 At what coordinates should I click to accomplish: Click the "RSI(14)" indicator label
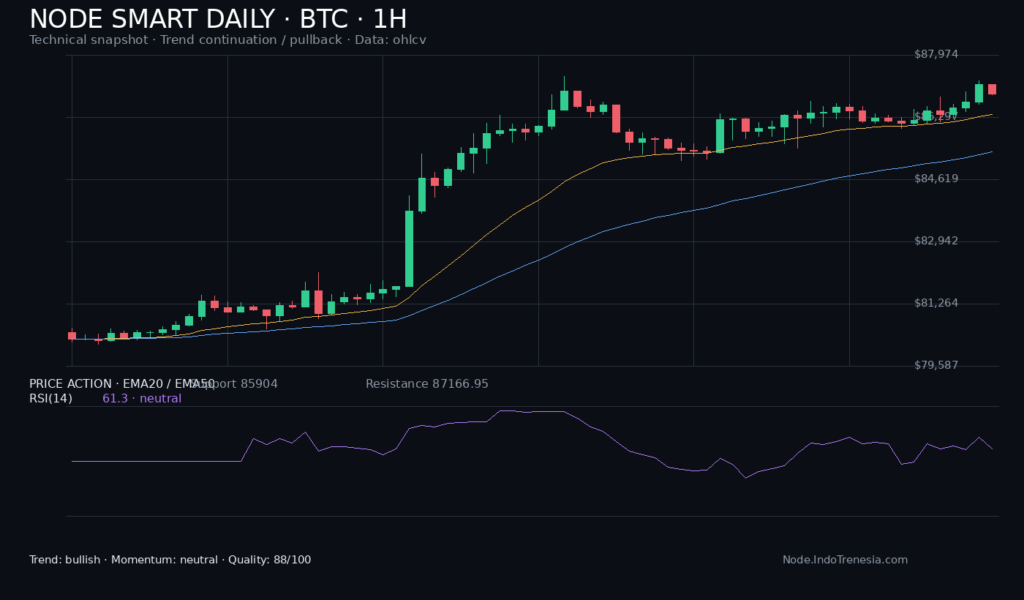50,399
